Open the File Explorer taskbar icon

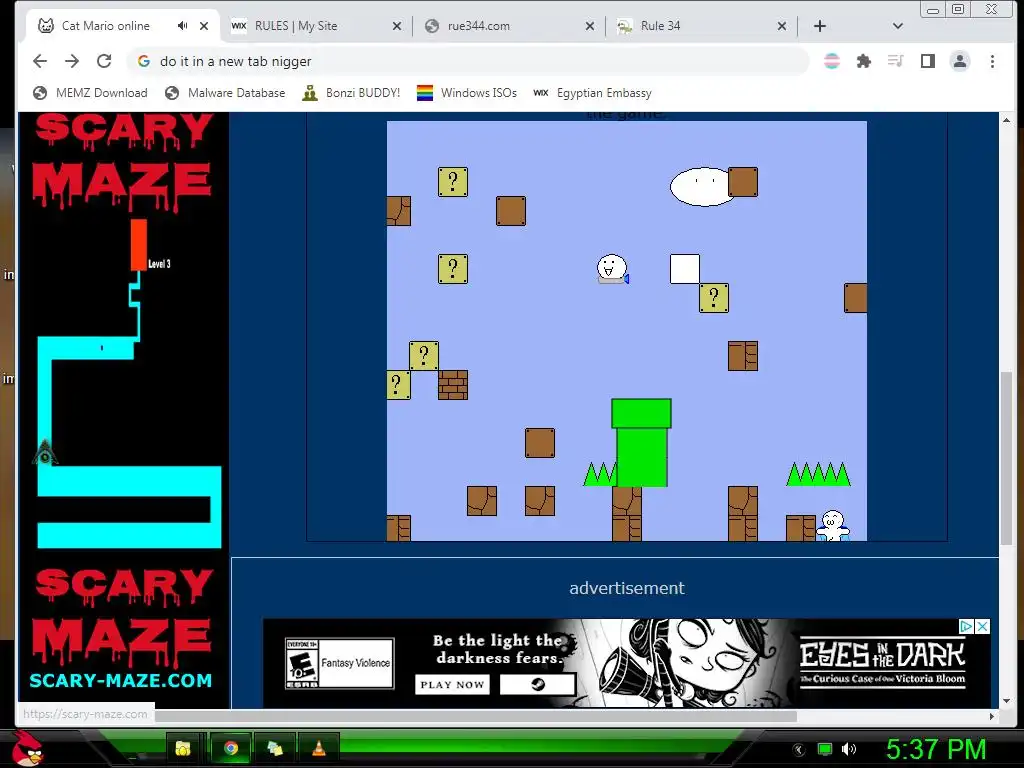pyautogui.click(x=182, y=748)
